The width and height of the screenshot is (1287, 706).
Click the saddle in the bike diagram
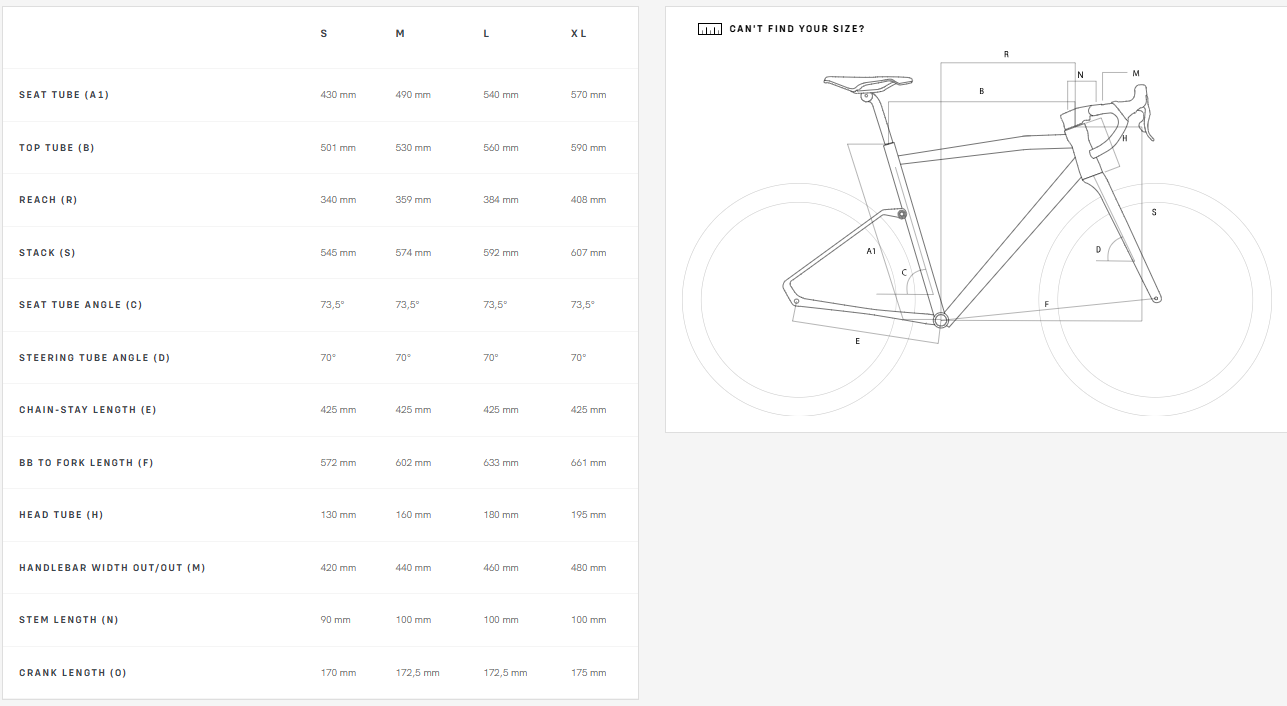pyautogui.click(x=868, y=82)
